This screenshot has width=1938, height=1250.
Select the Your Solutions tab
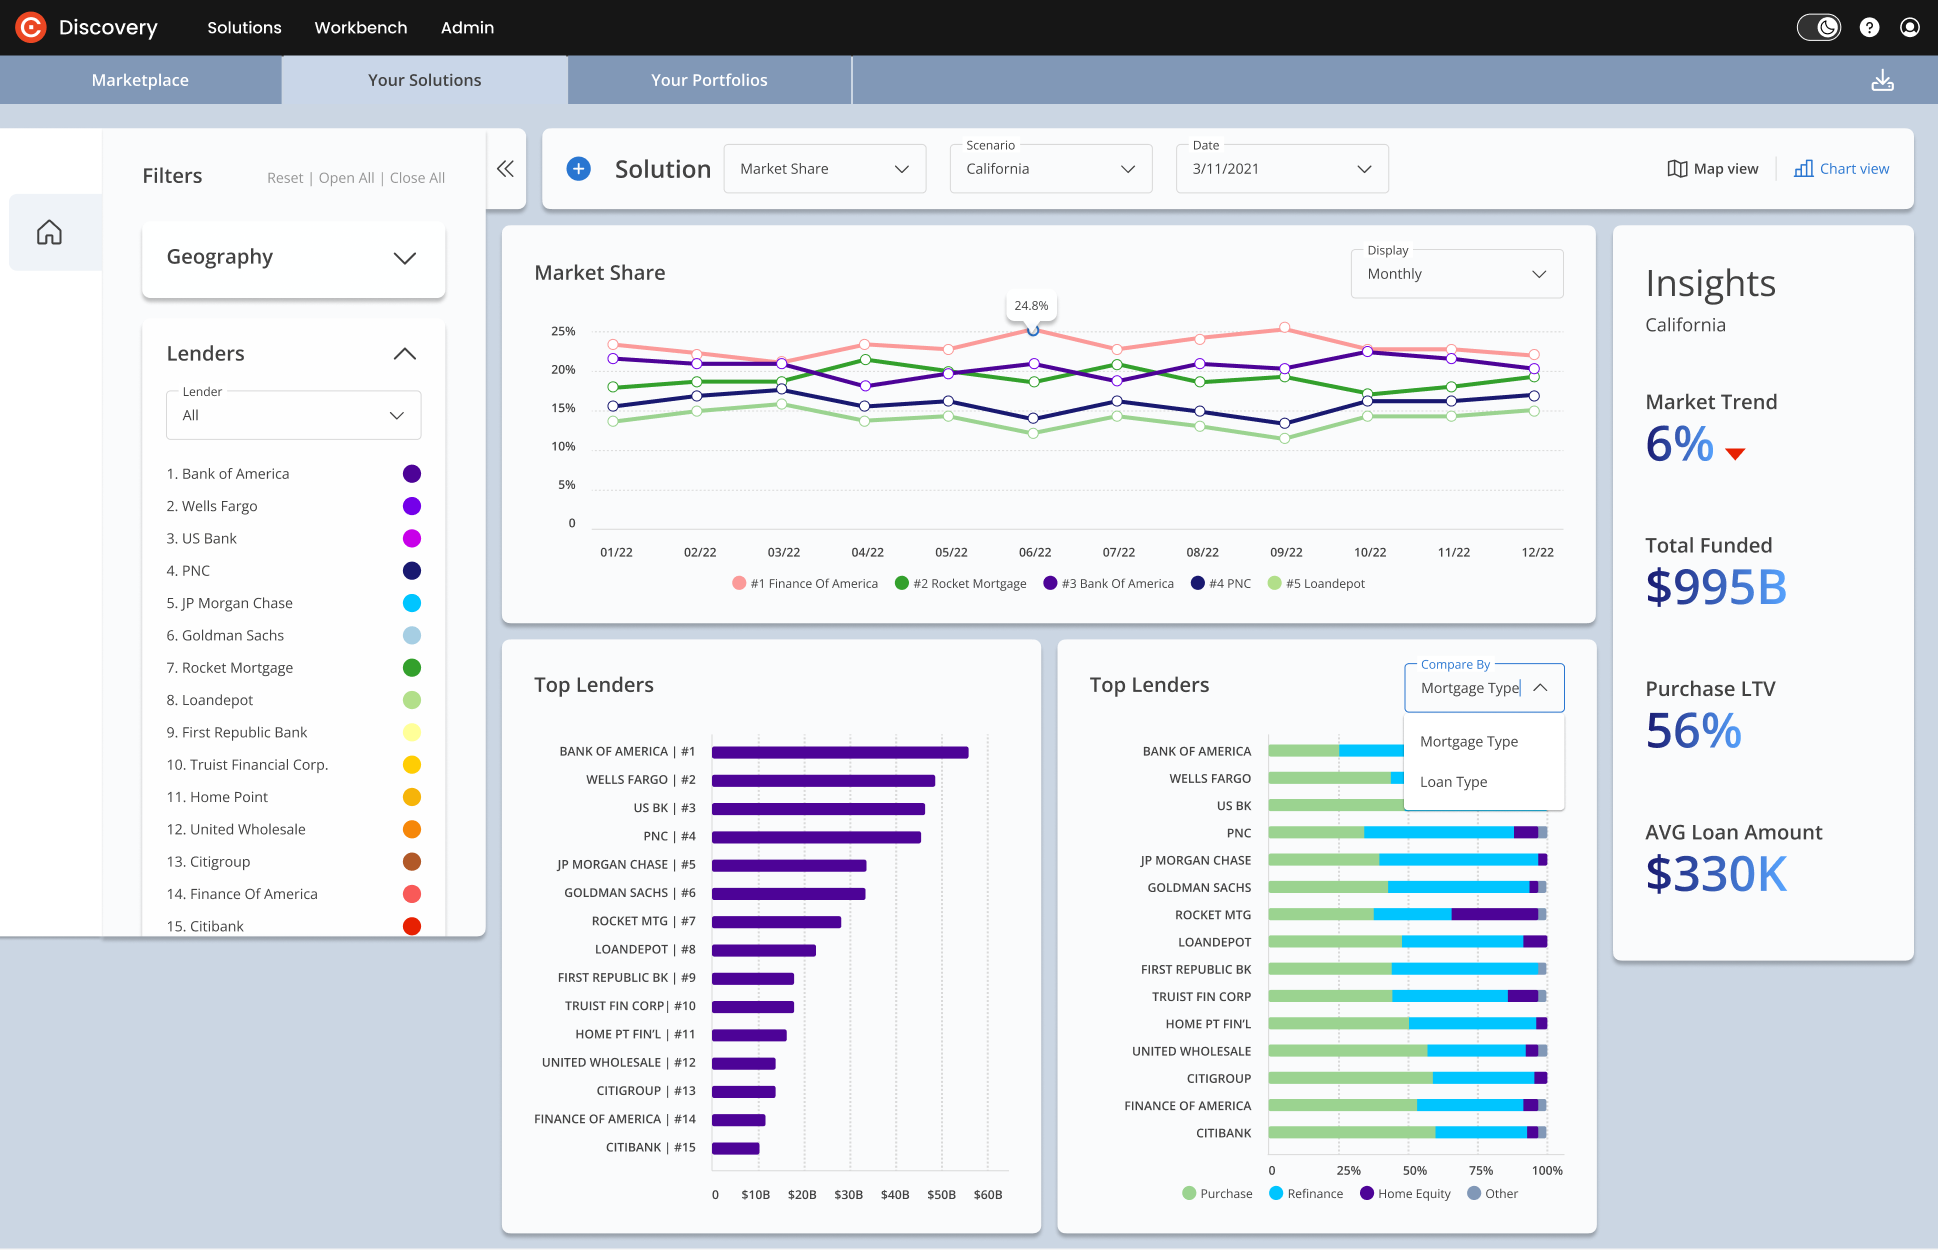(424, 80)
